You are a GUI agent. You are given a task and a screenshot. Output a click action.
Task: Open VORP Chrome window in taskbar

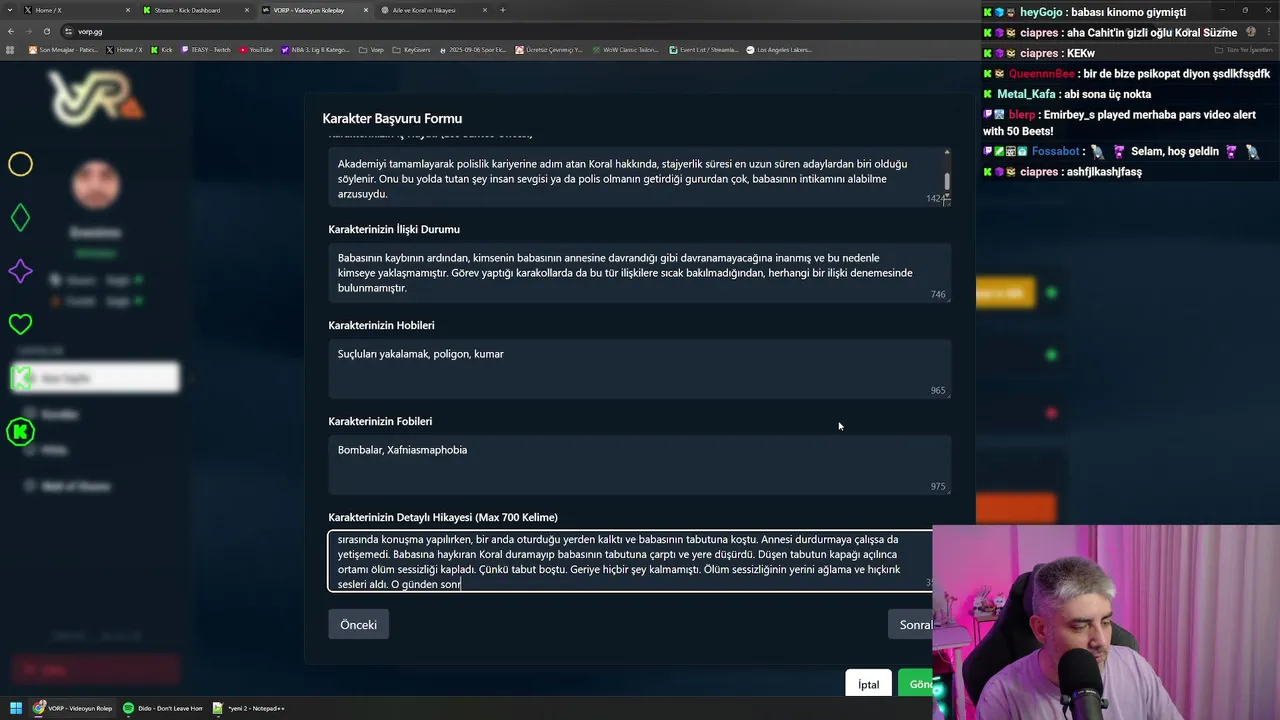(72, 708)
